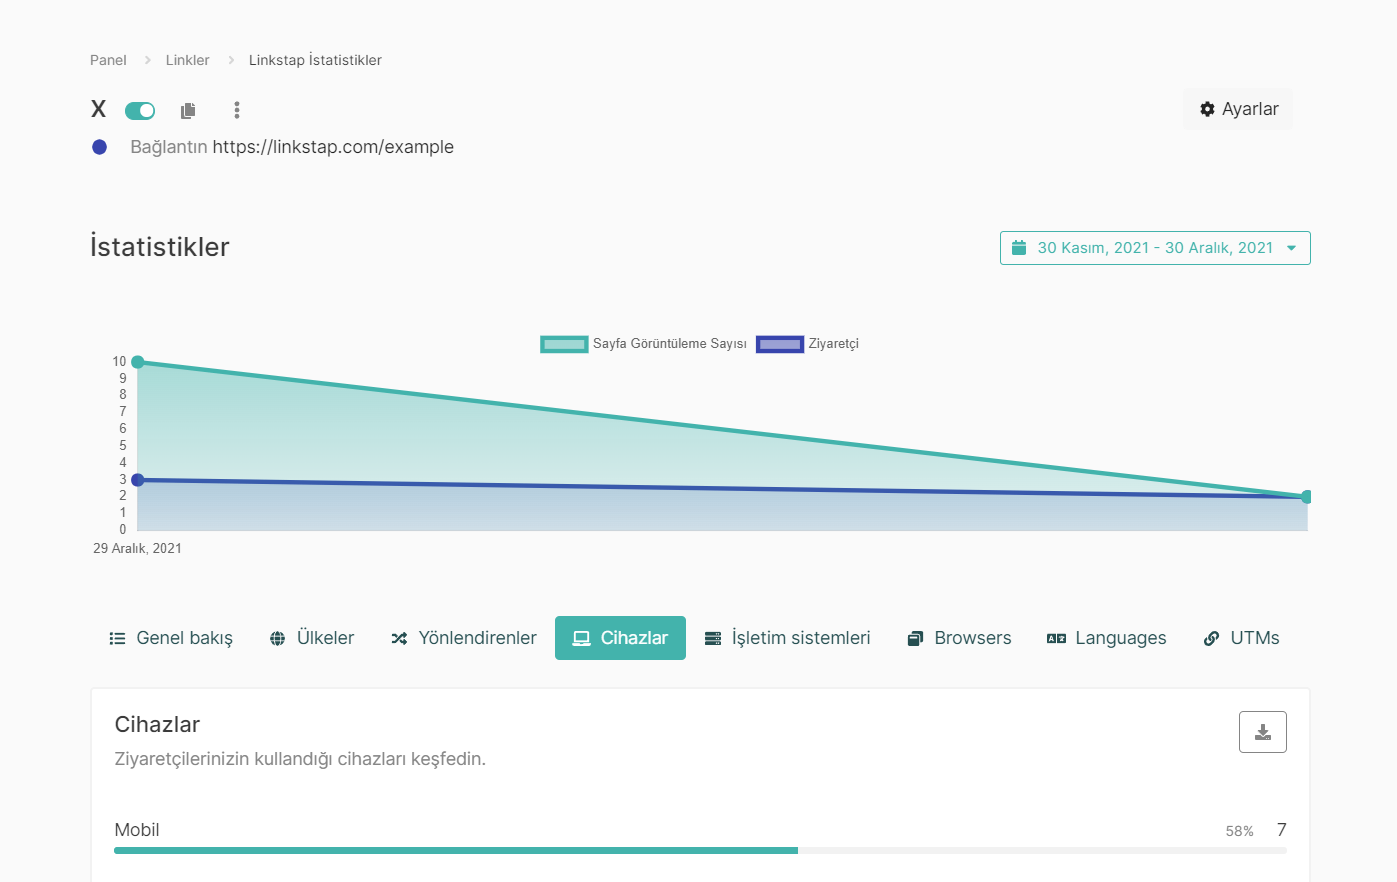Click the Cihazlar card heading

[x=157, y=725]
